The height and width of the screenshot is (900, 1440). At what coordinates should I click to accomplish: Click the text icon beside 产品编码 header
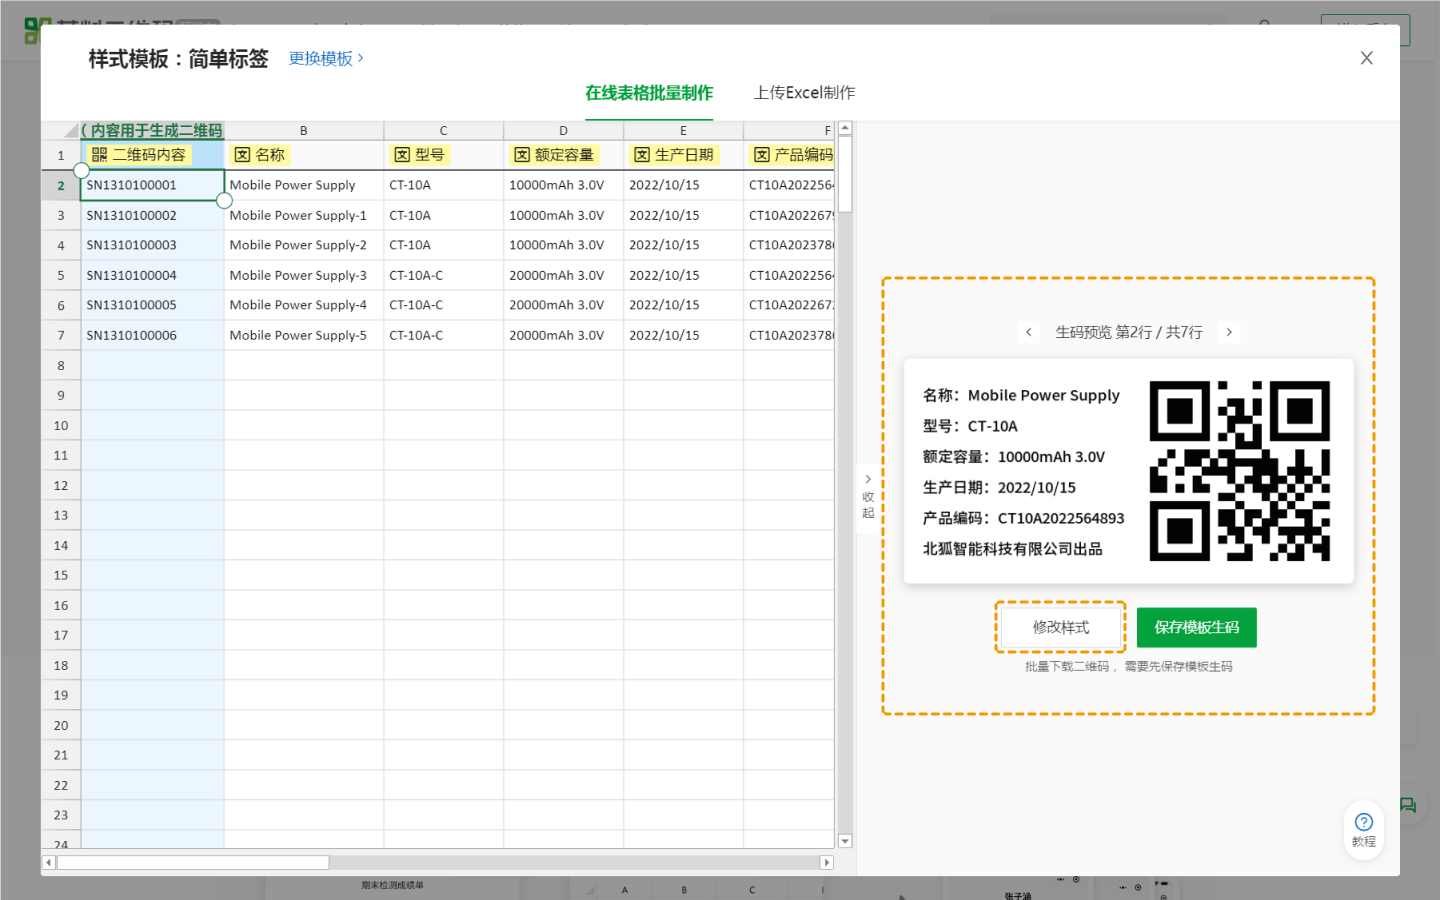[x=762, y=155]
